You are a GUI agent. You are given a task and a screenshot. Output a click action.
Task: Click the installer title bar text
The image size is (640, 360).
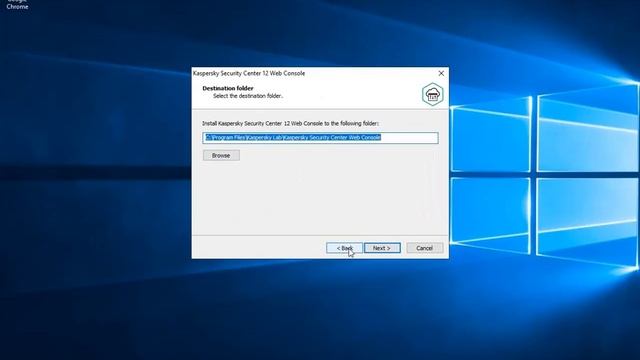tap(249, 73)
